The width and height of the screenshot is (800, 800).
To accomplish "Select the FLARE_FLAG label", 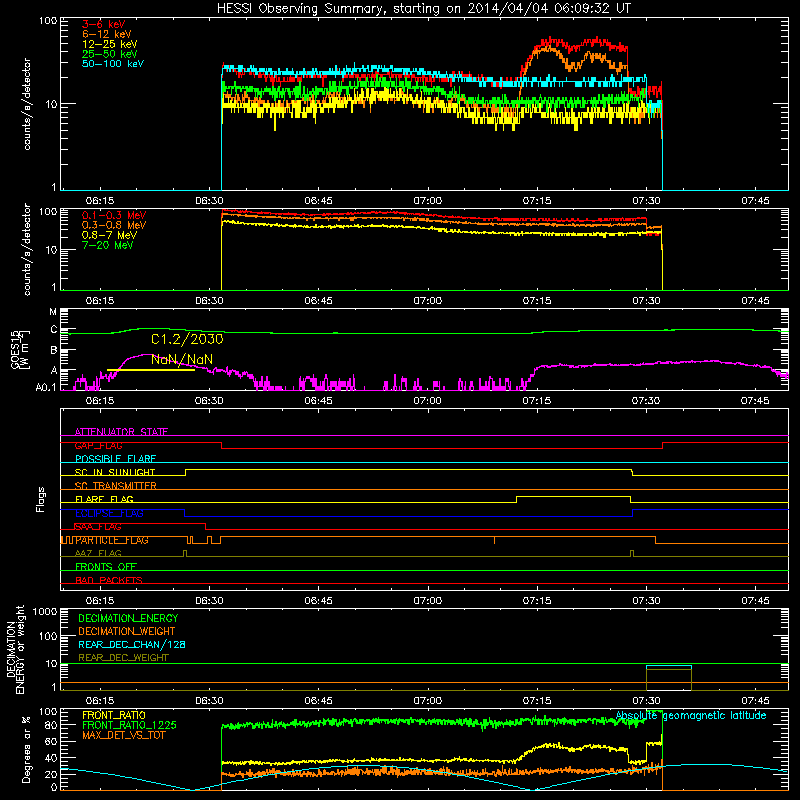I will click(104, 499).
